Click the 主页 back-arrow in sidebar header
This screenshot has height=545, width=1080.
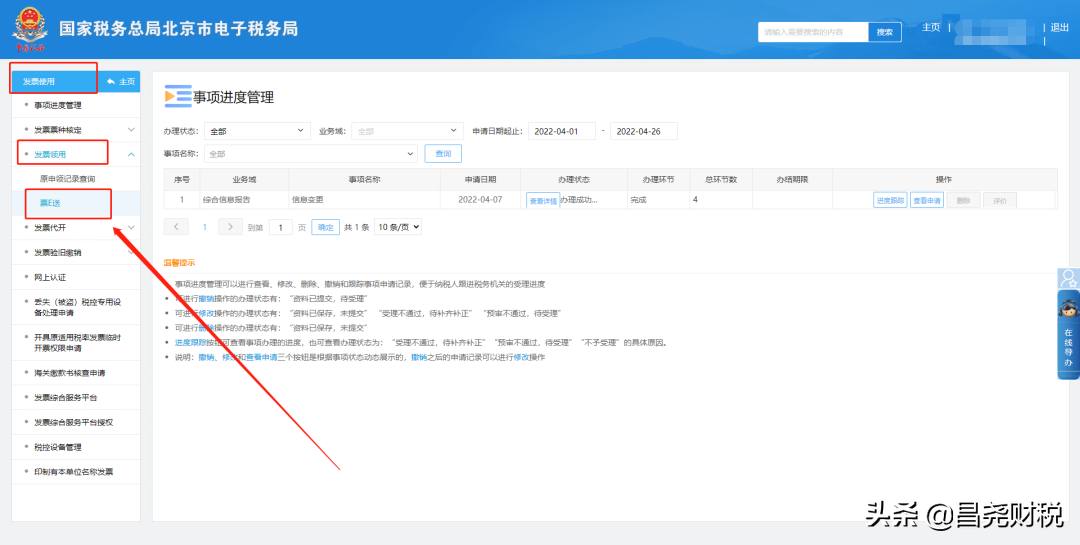point(120,81)
